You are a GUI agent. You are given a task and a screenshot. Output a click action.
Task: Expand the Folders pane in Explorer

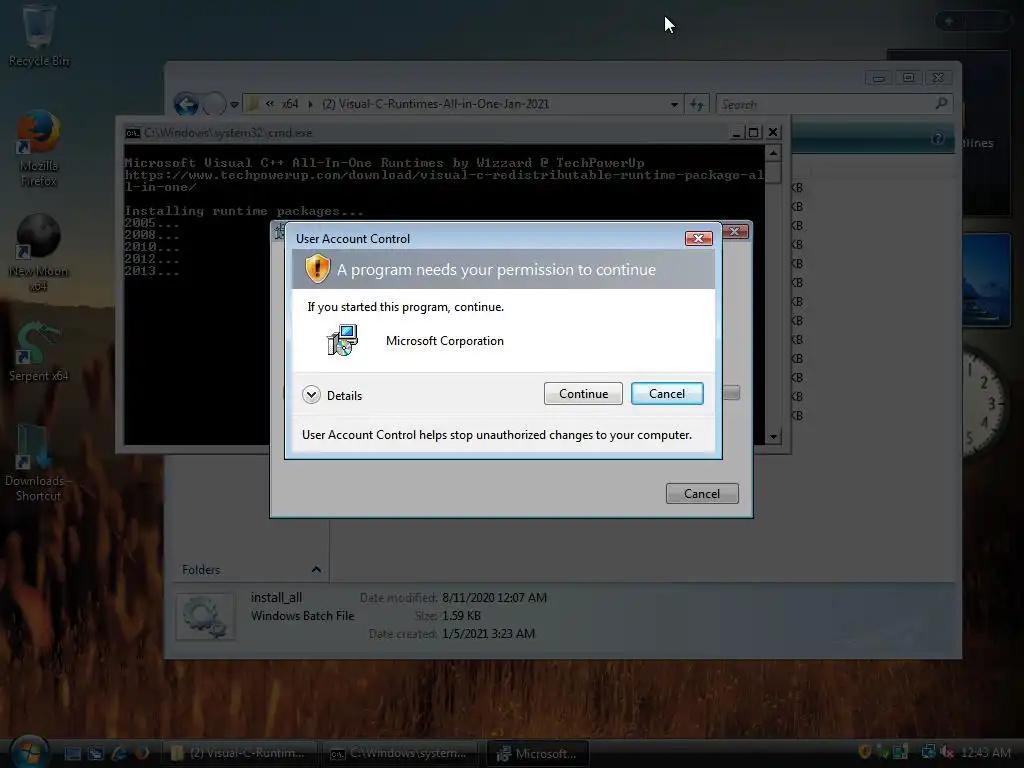(x=316, y=569)
